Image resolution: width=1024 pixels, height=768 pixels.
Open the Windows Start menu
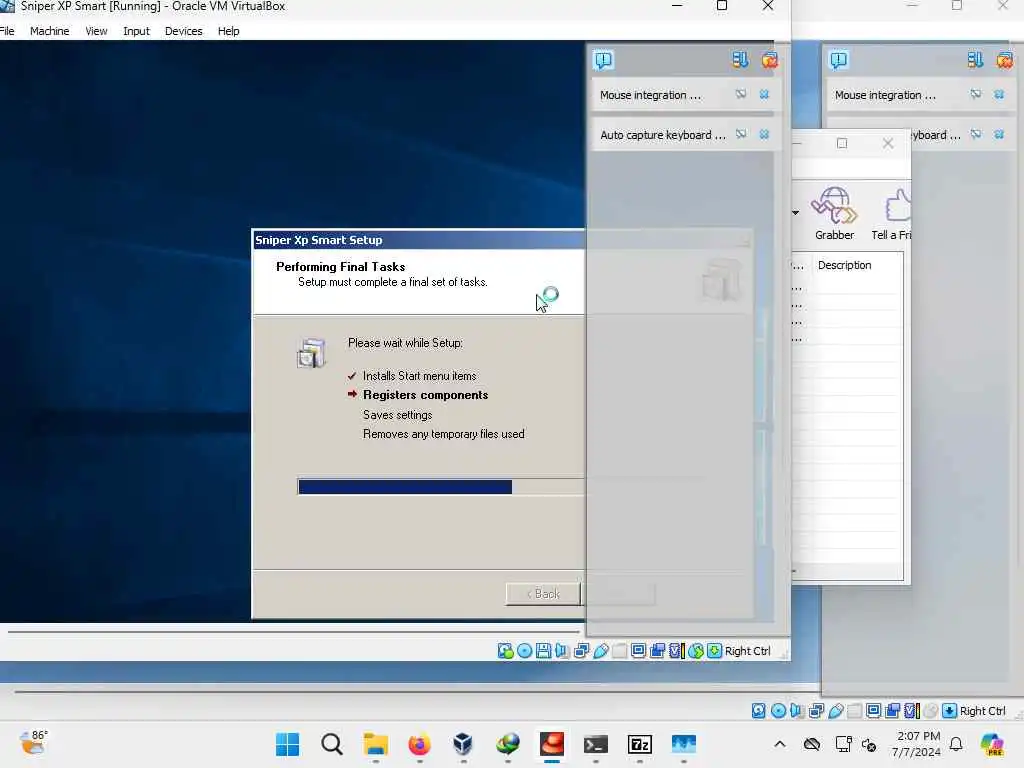[x=287, y=744]
